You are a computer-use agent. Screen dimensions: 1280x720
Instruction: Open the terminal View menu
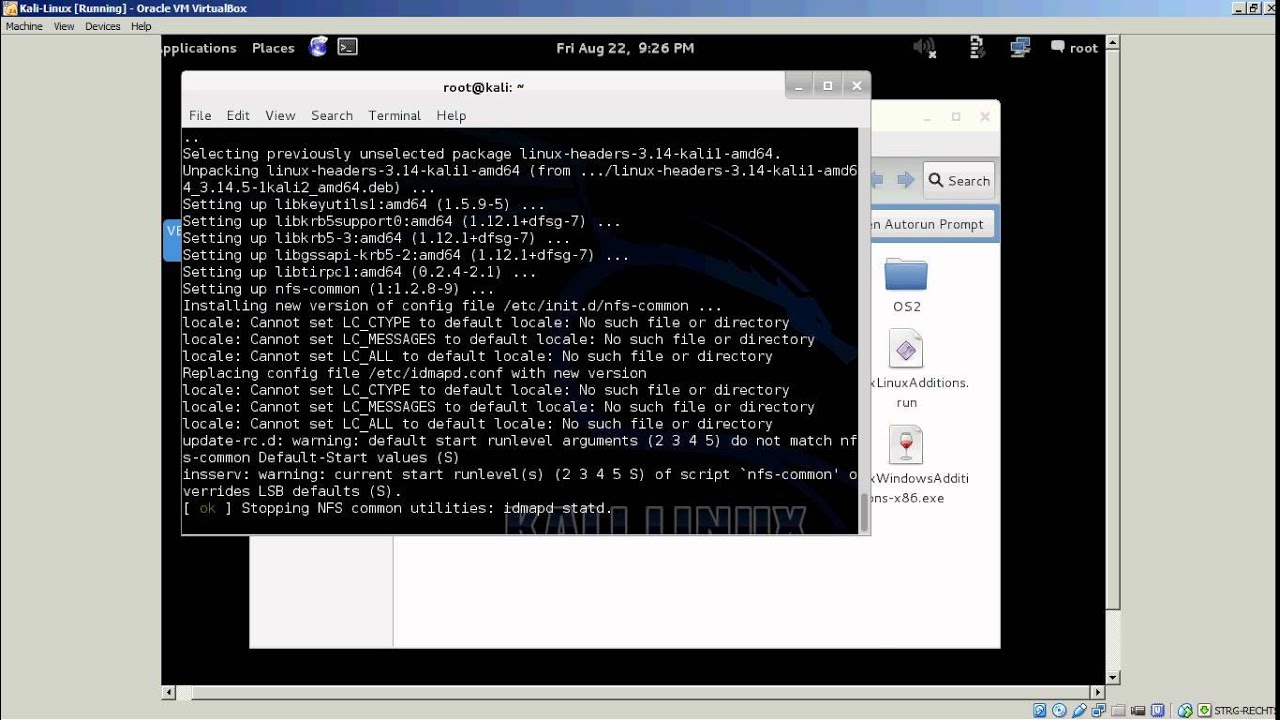click(x=280, y=115)
